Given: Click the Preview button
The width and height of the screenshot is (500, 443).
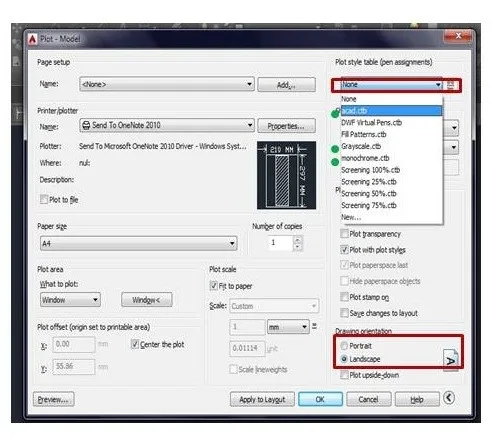Looking at the screenshot, I should 54,399.
